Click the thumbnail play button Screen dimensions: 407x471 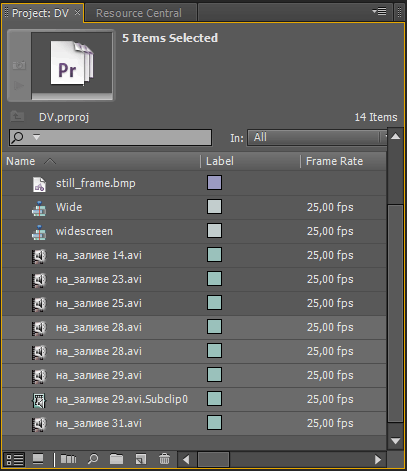[19, 86]
